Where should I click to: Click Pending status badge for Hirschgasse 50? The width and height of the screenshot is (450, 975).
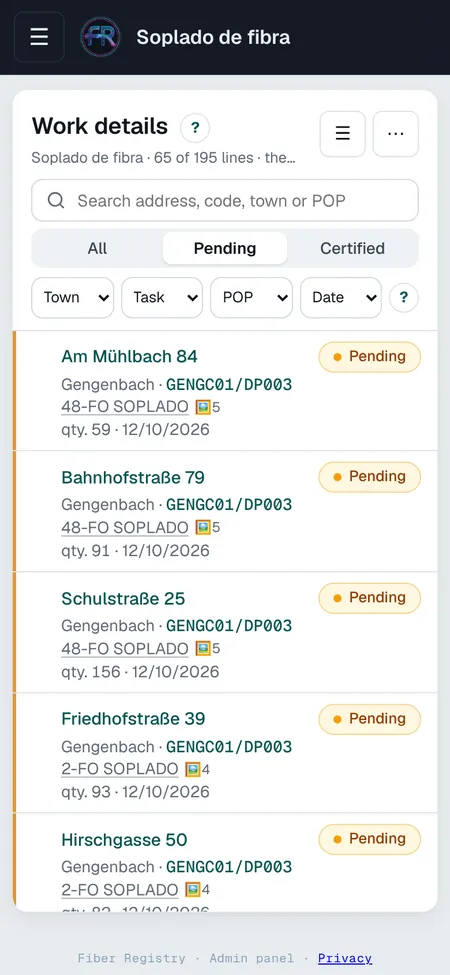[370, 839]
